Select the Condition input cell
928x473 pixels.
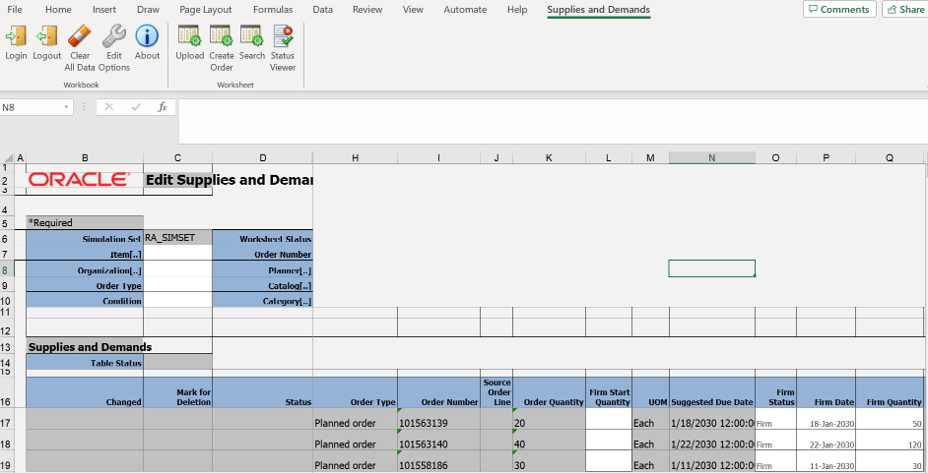178,300
